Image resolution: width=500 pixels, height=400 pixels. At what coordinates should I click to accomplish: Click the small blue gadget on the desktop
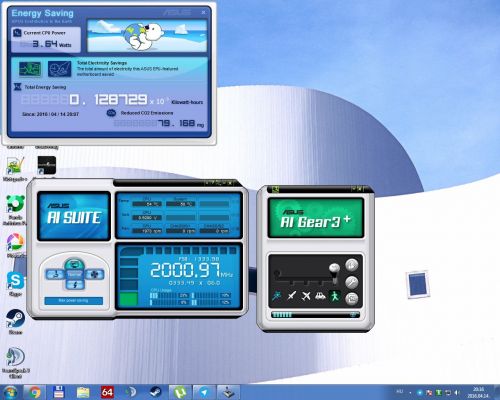tap(417, 284)
